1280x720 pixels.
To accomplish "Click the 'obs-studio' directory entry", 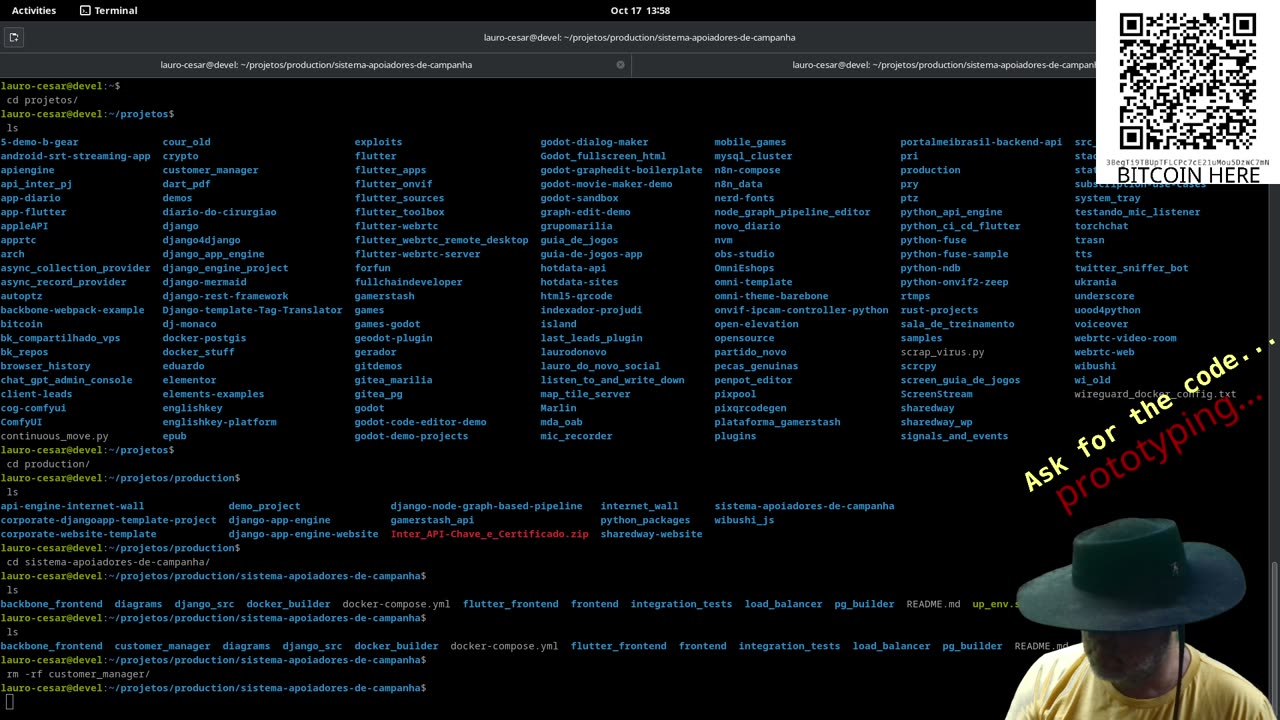I will (744, 254).
